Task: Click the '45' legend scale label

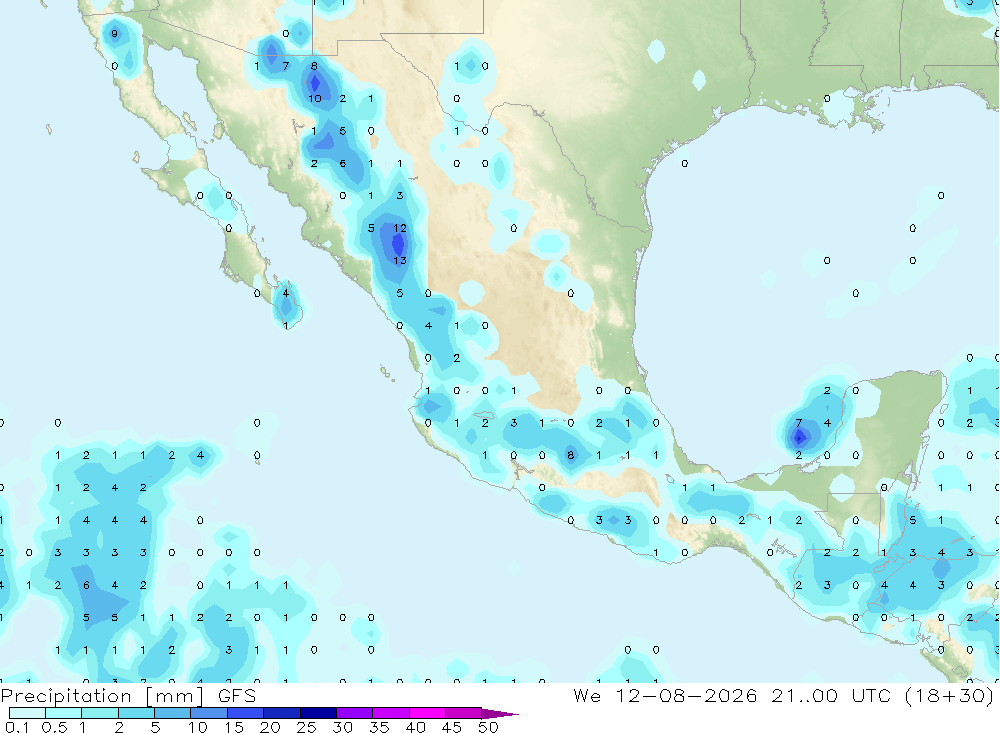Action: tap(452, 727)
